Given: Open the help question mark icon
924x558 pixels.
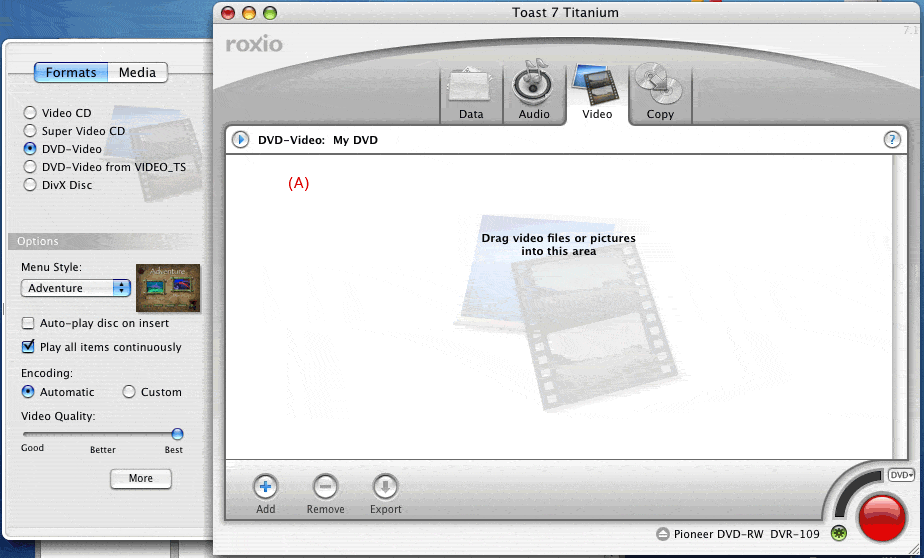Looking at the screenshot, I should click(892, 140).
